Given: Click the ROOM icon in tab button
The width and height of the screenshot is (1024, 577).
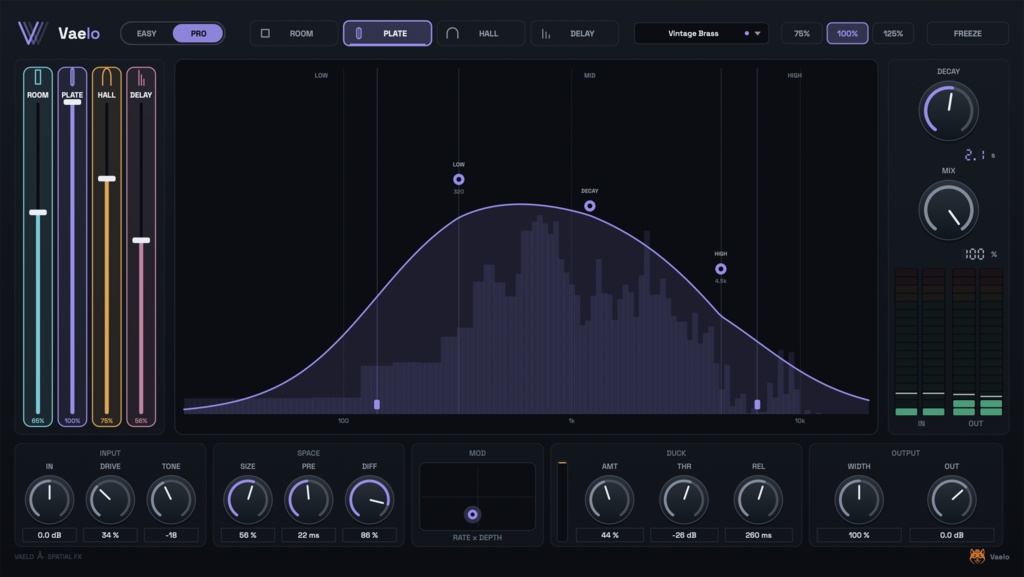Looking at the screenshot, I should [265, 33].
